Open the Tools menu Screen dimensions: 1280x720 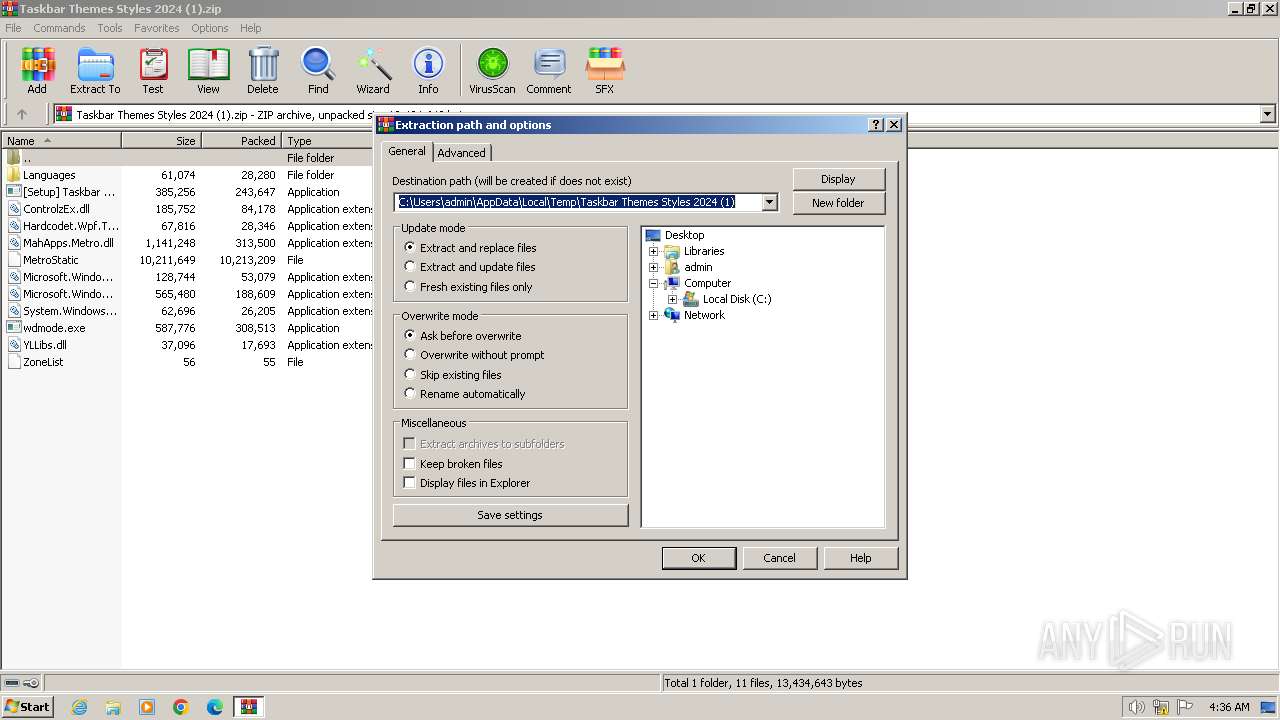110,28
